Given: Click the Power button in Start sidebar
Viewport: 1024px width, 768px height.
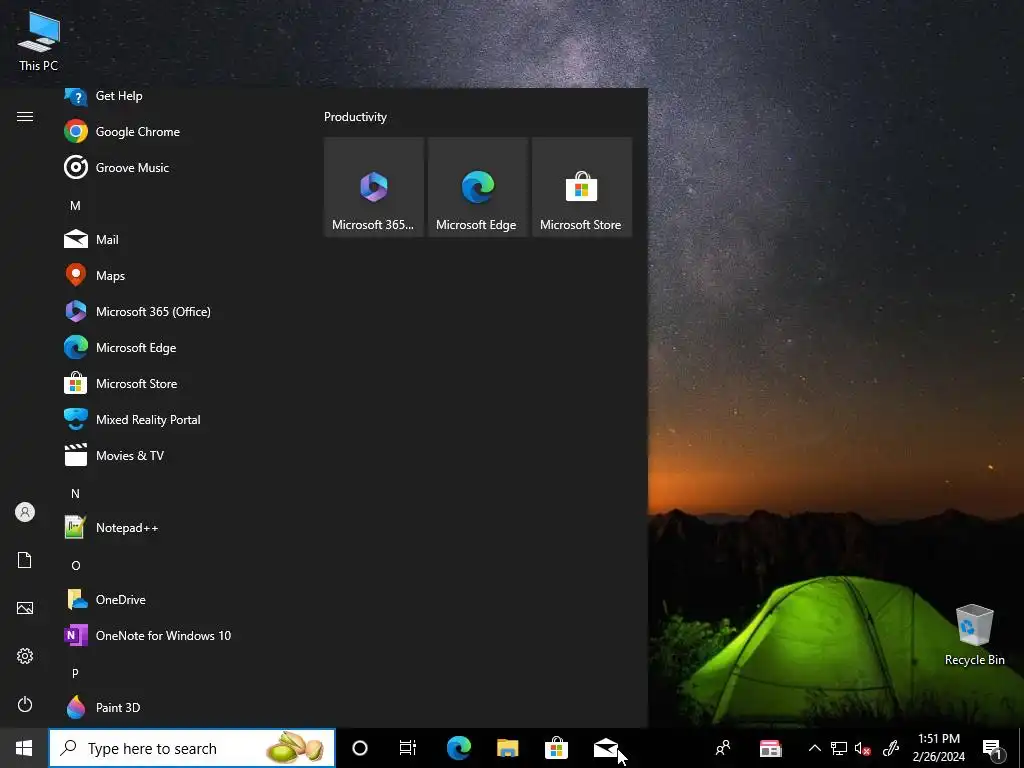Looking at the screenshot, I should tap(25, 704).
